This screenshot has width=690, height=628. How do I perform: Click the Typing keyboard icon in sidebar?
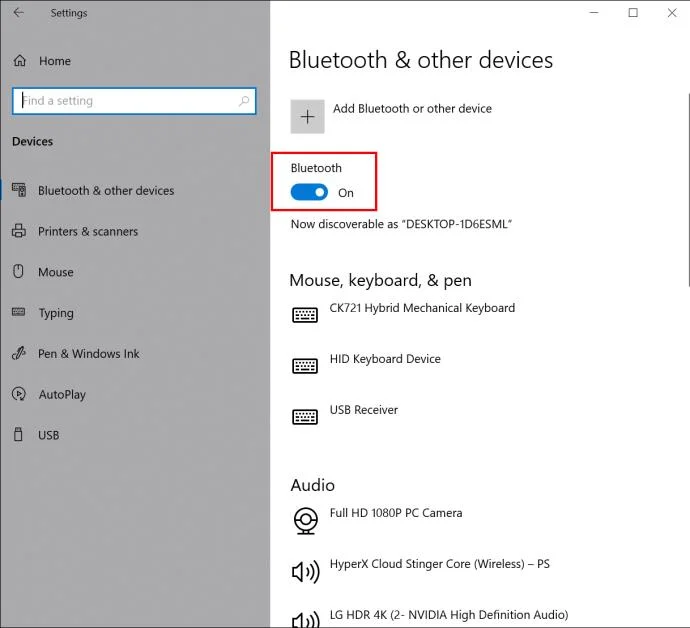(x=18, y=312)
